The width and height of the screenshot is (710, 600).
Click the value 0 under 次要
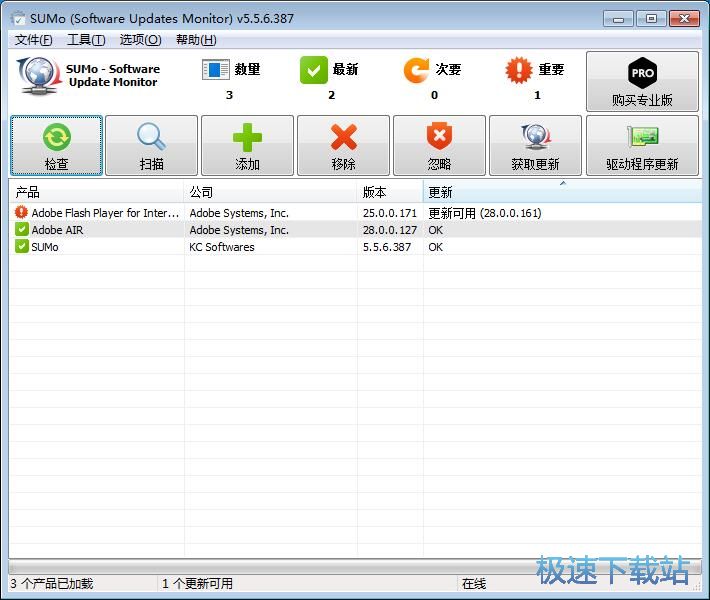pos(435,95)
